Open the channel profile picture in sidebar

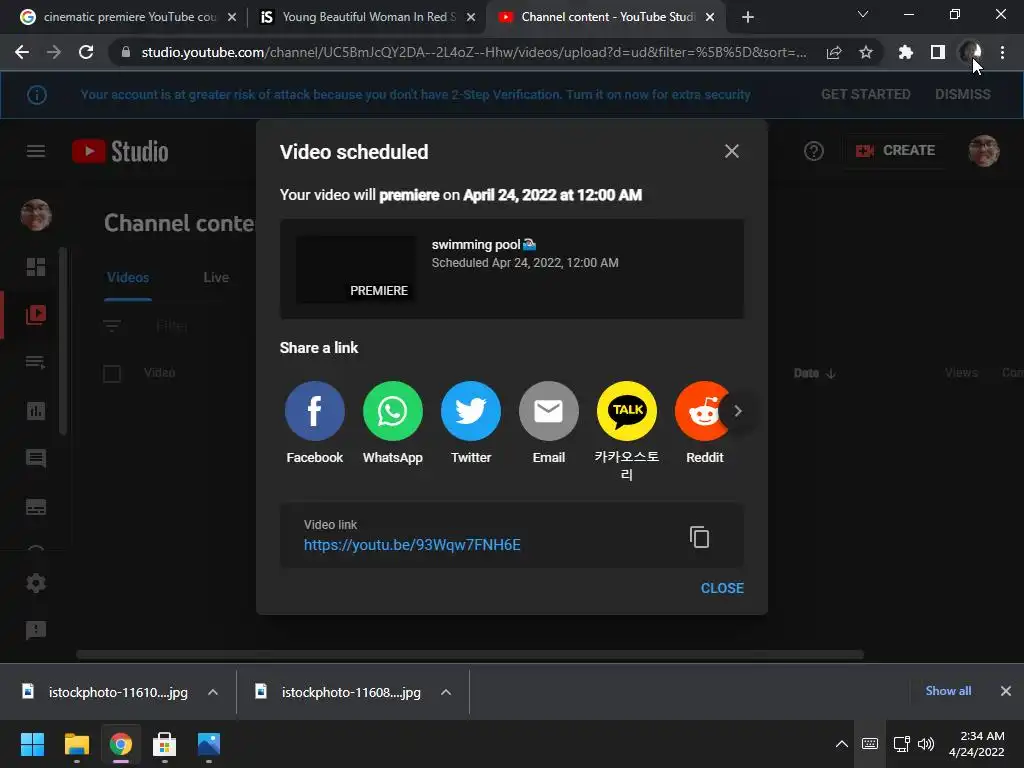pyautogui.click(x=36, y=215)
